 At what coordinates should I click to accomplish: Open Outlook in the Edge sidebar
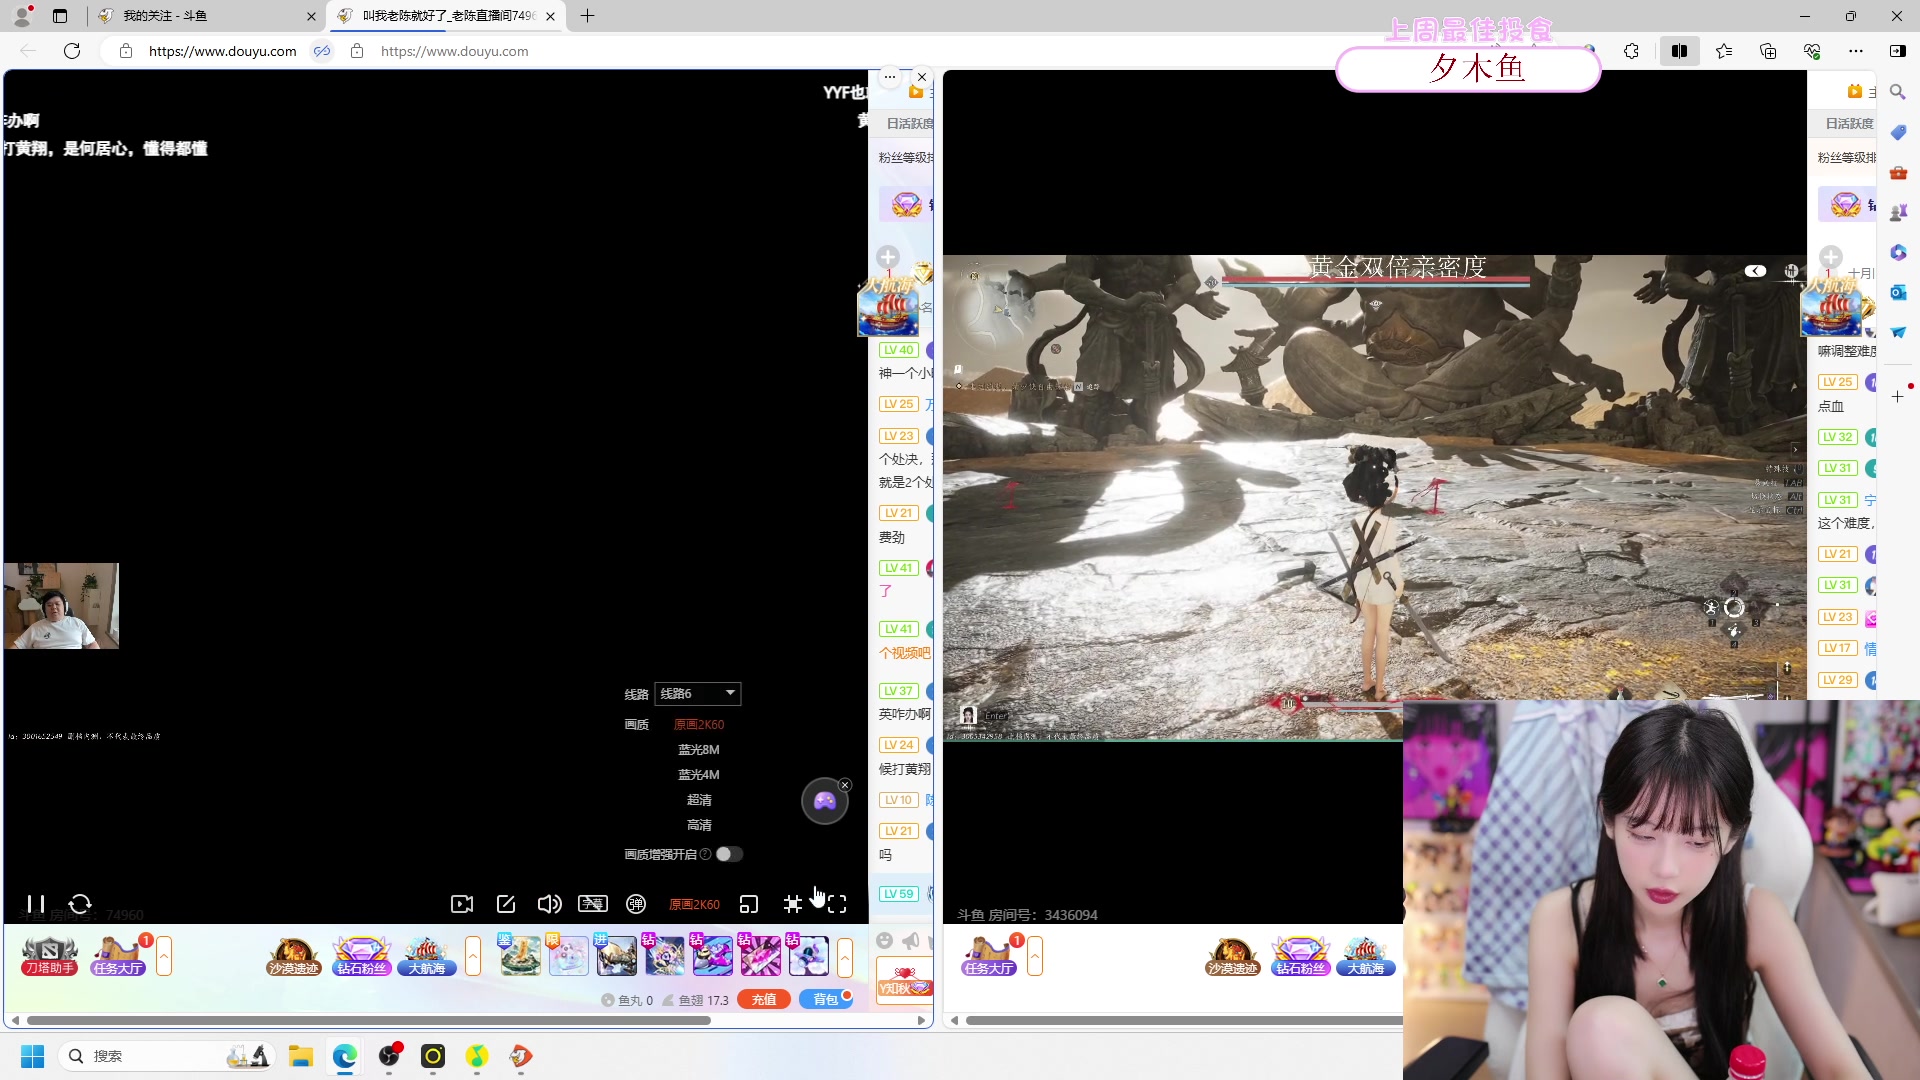point(1898,292)
